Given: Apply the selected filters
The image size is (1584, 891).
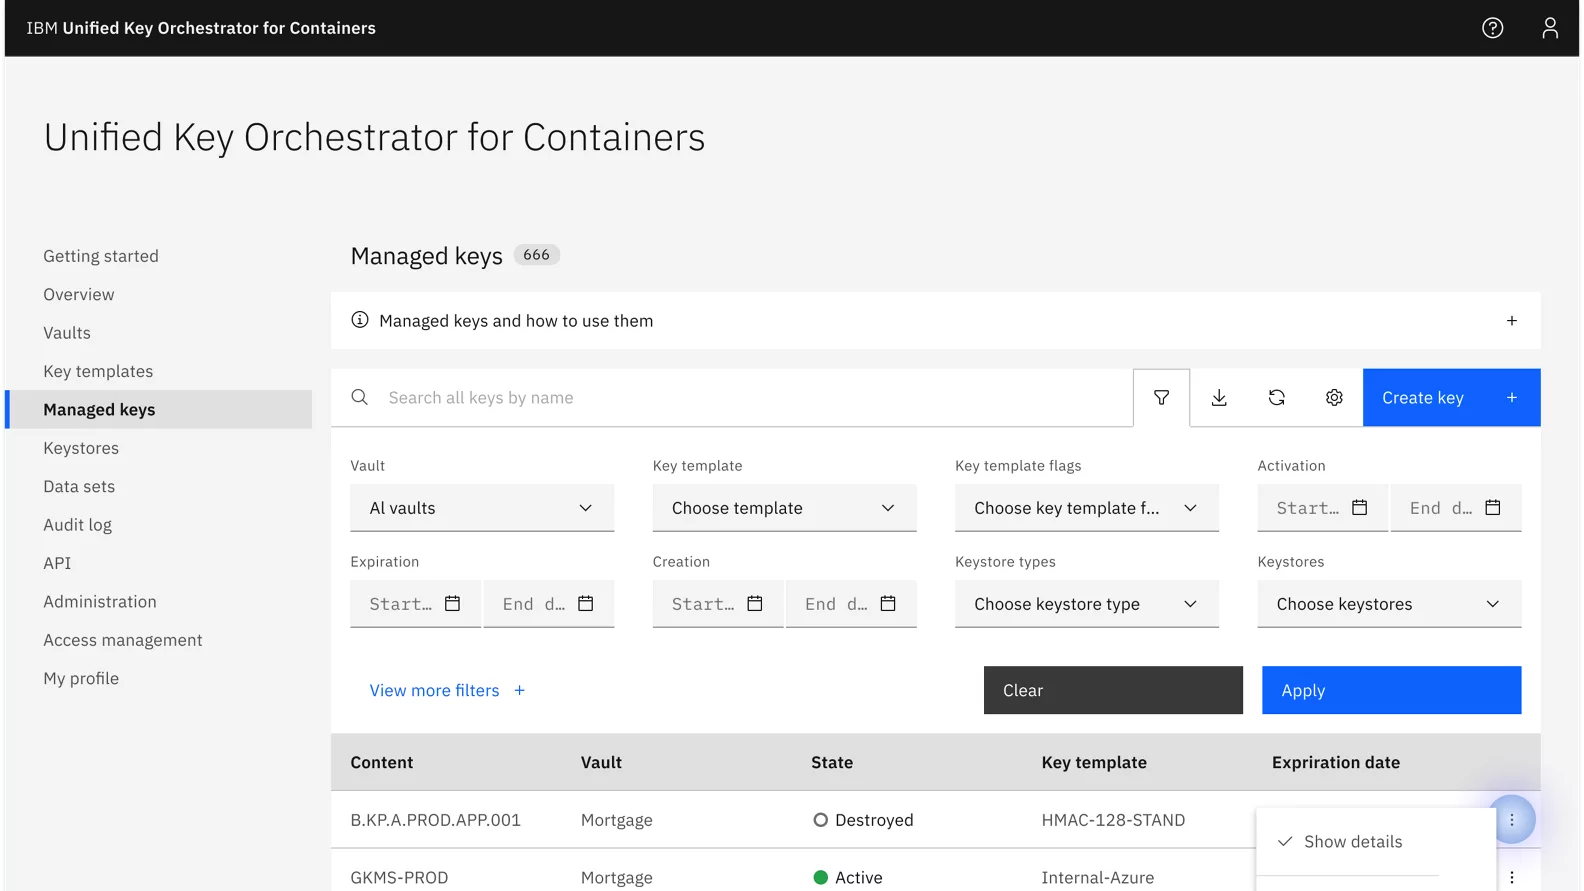Looking at the screenshot, I should pos(1391,690).
